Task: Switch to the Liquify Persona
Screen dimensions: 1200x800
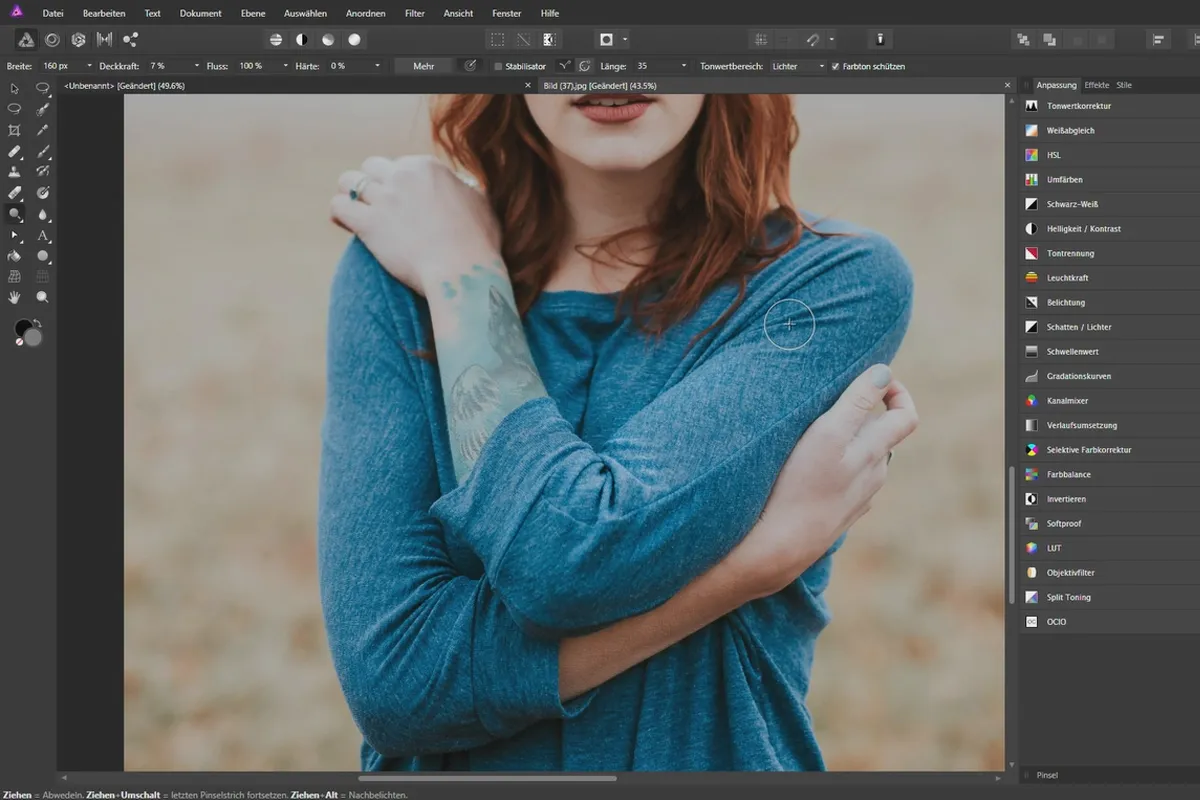Action: tap(52, 40)
